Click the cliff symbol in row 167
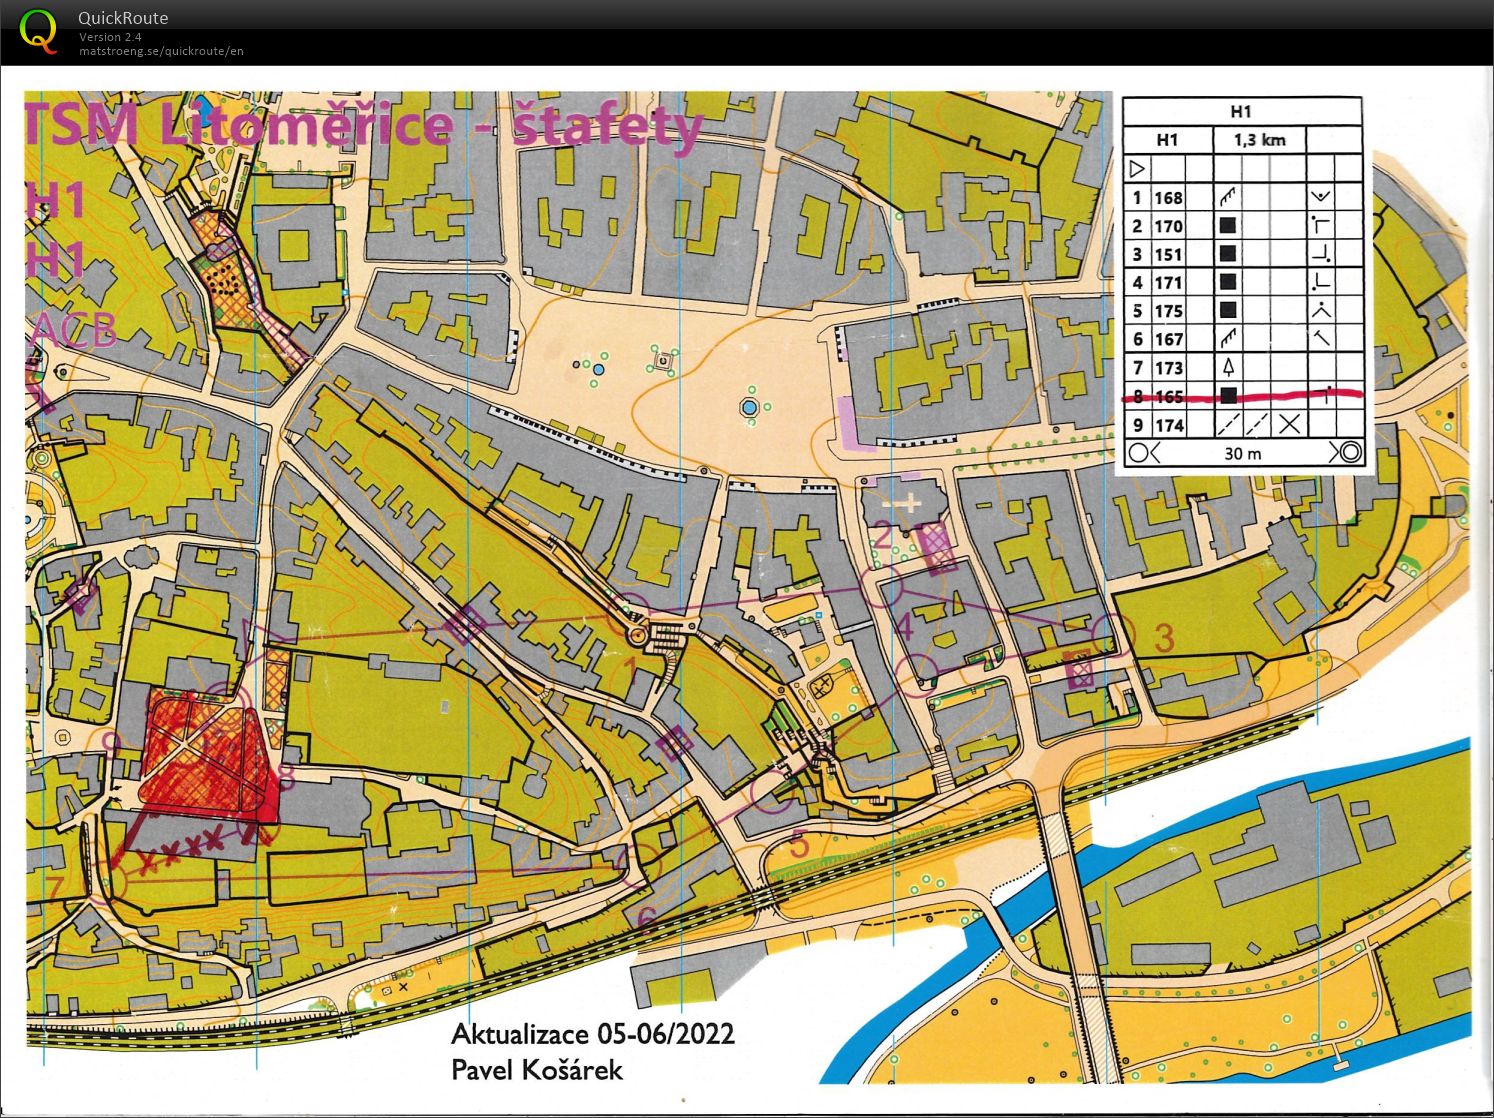This screenshot has width=1494, height=1118. (1228, 339)
